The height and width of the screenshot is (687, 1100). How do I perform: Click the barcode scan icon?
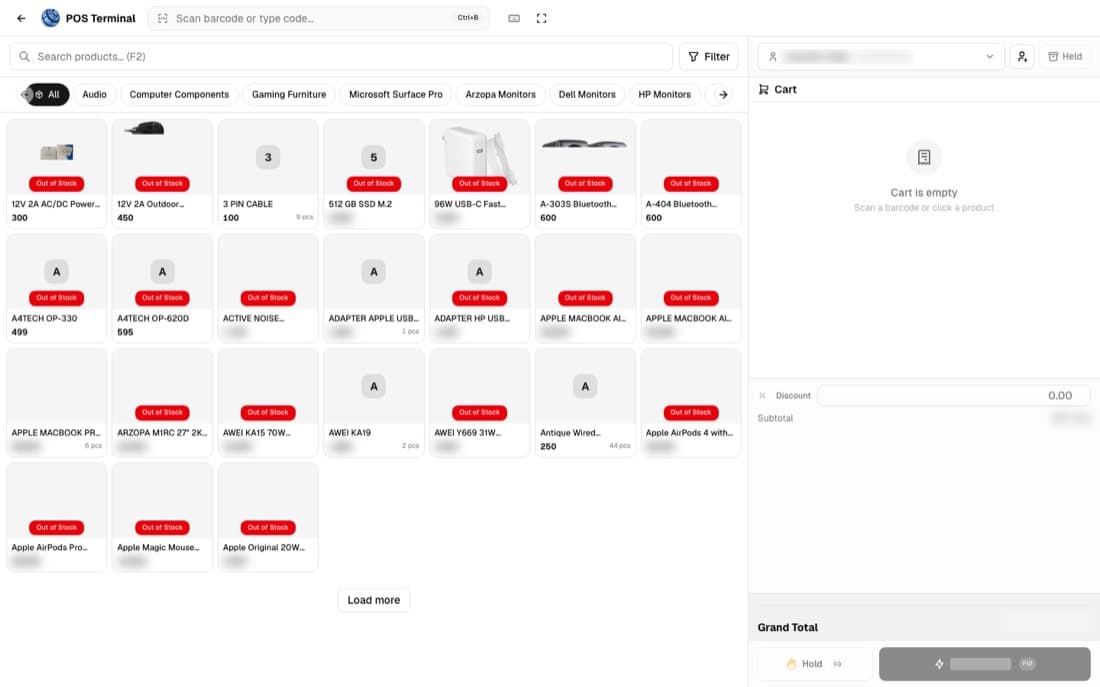(163, 18)
